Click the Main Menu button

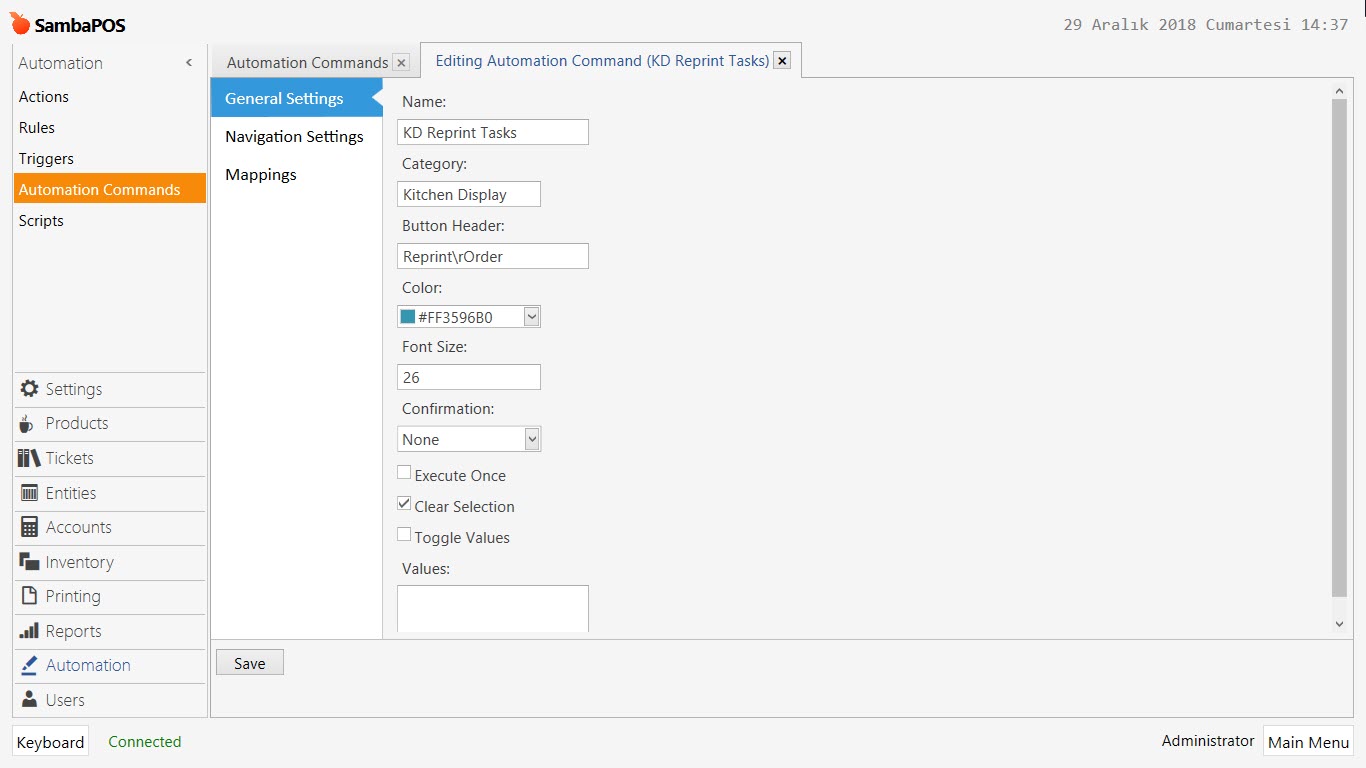click(x=1308, y=742)
